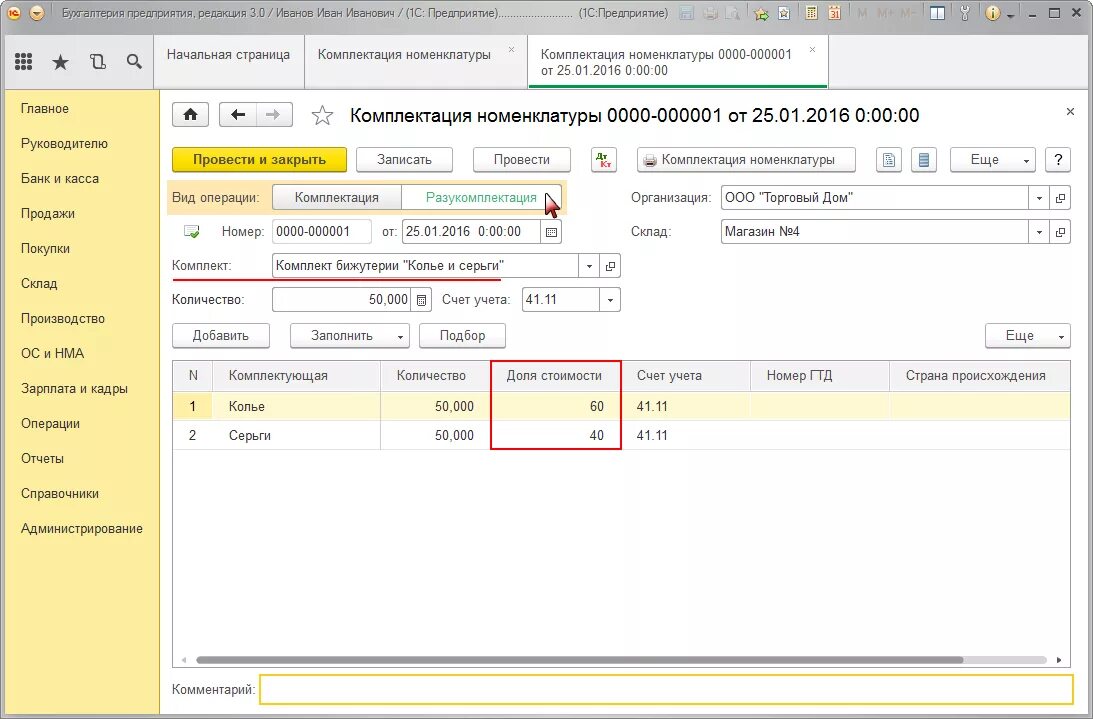Screen dimensions: 1093x719
Task: Expand the arrow next to the info icon
Action: click(1010, 15)
